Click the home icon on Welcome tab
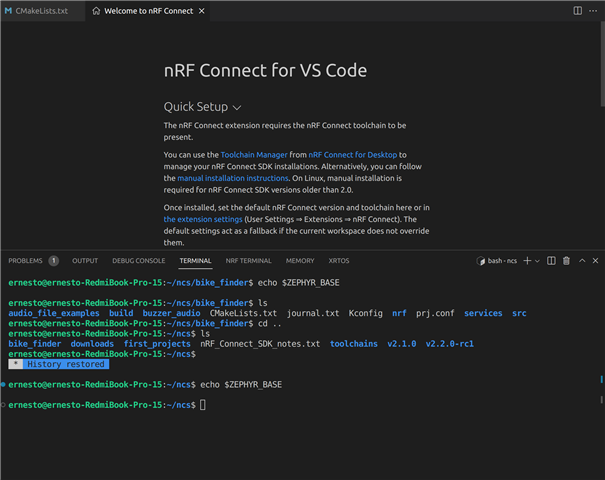This screenshot has width=605, height=480. (x=96, y=11)
